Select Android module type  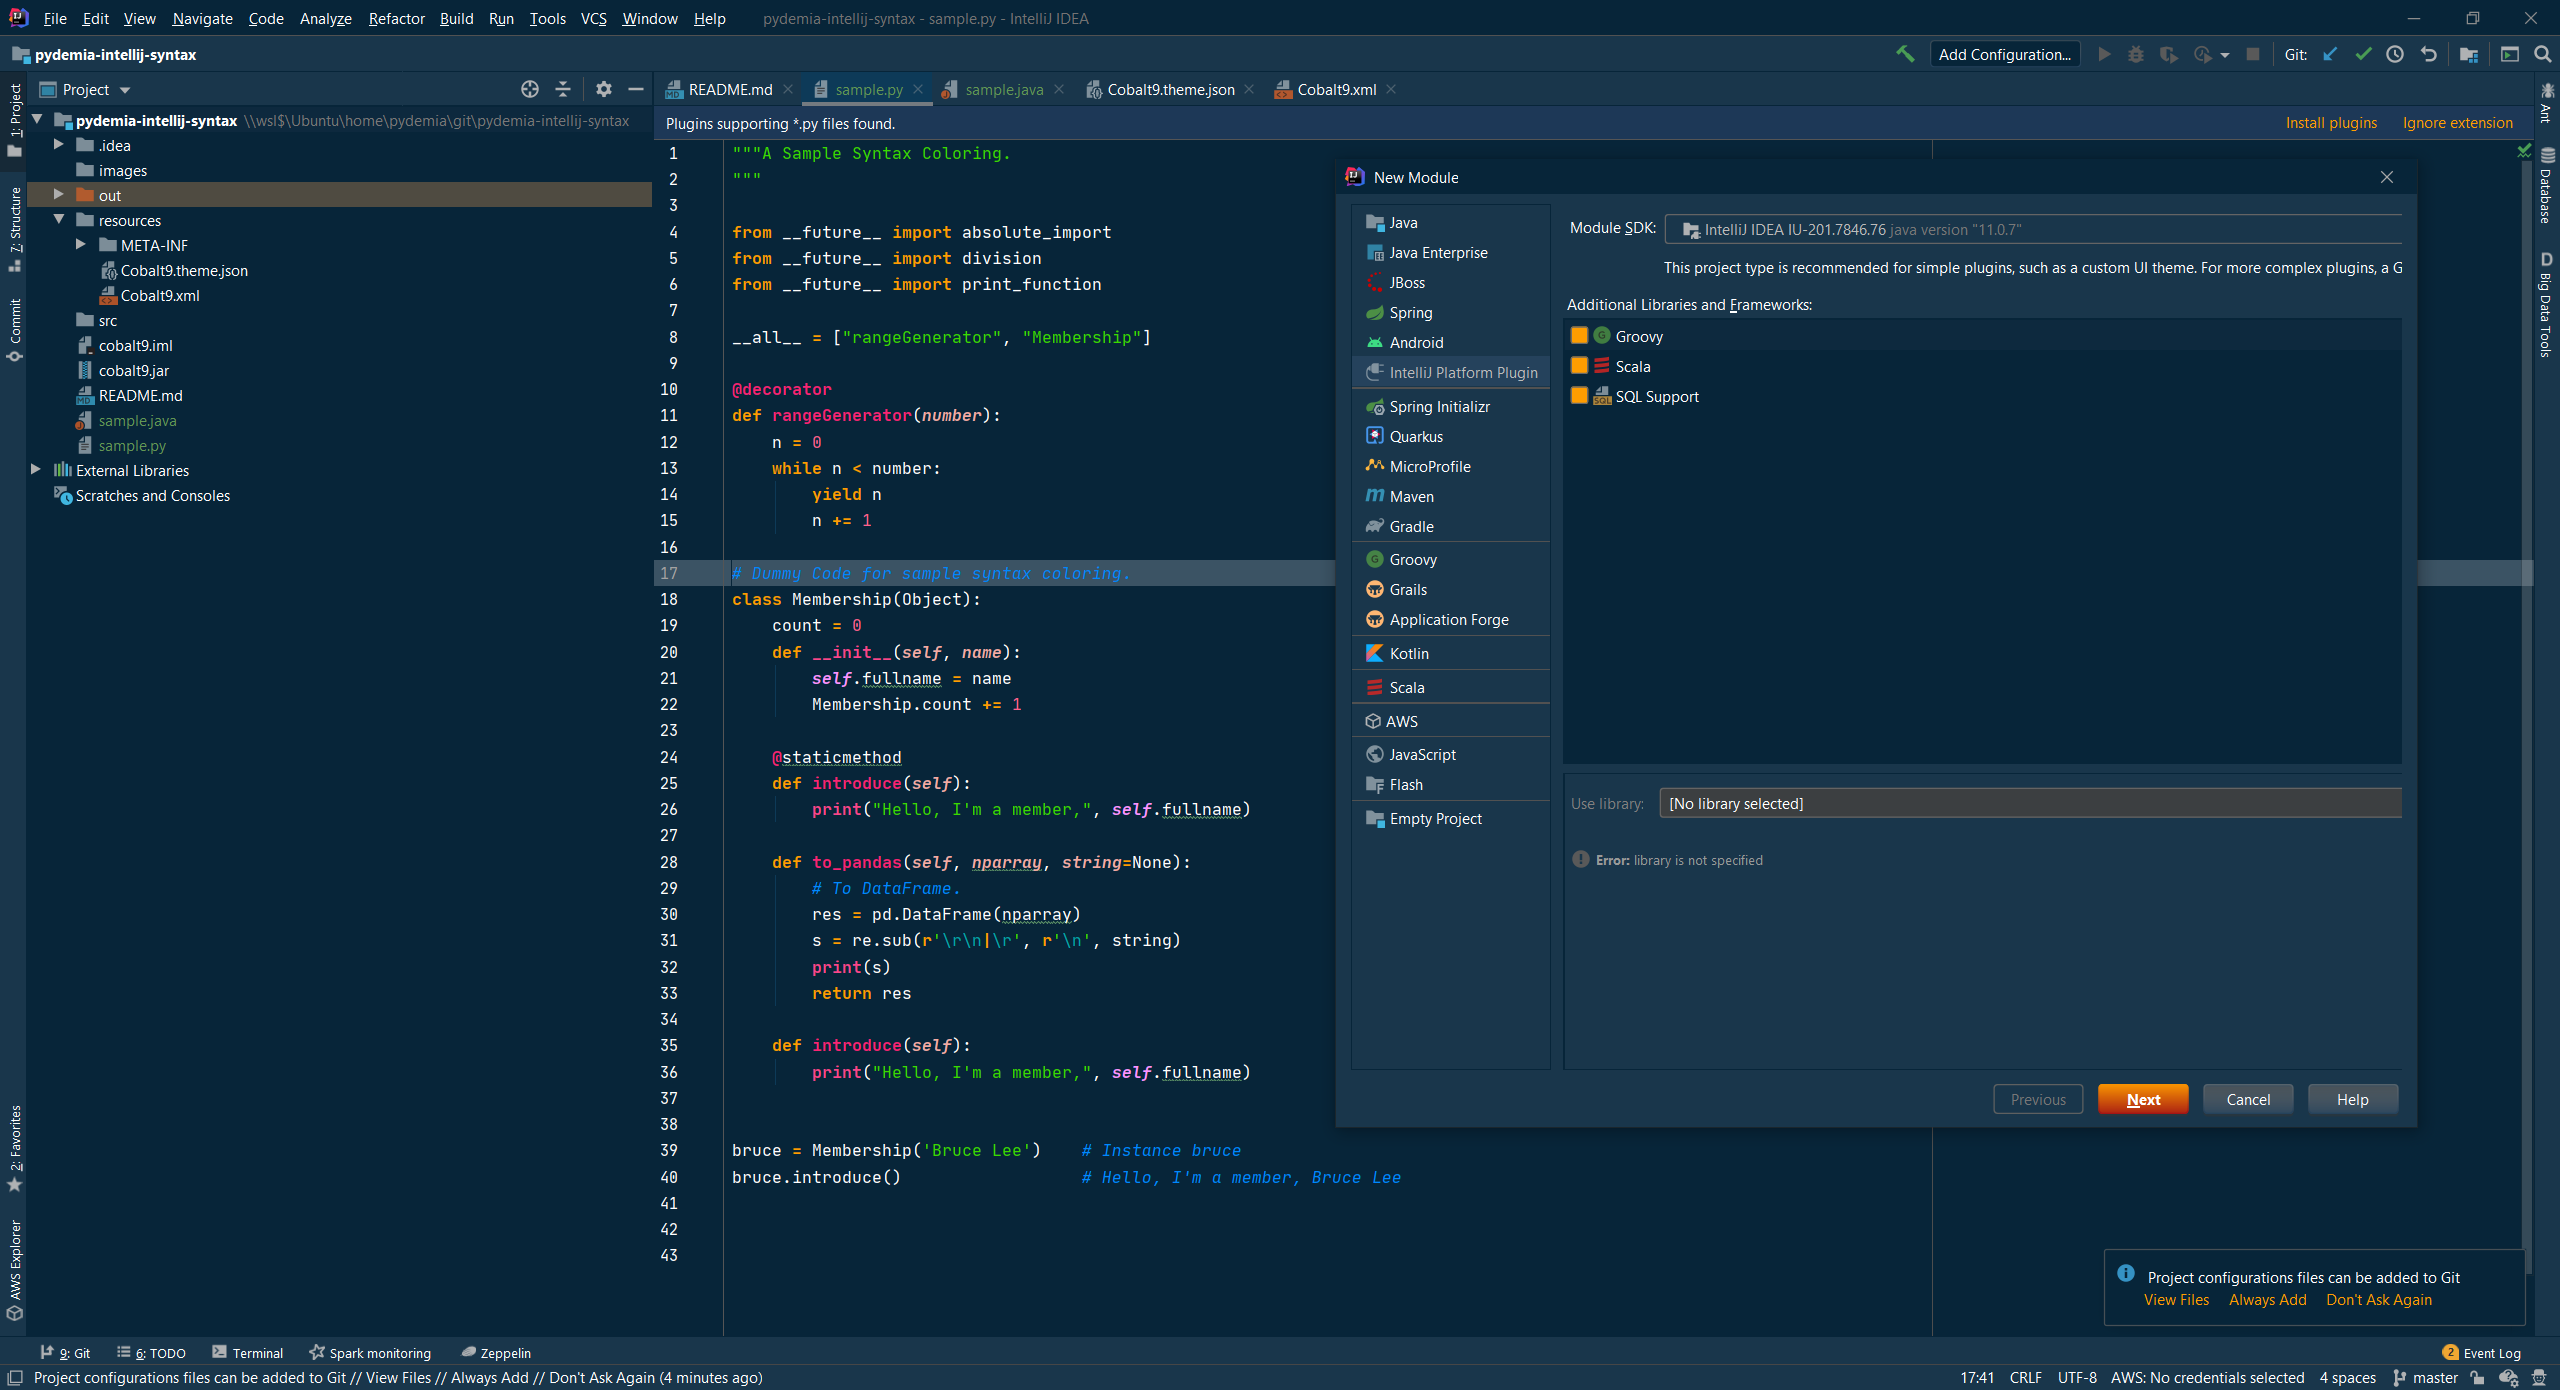click(x=1450, y=343)
